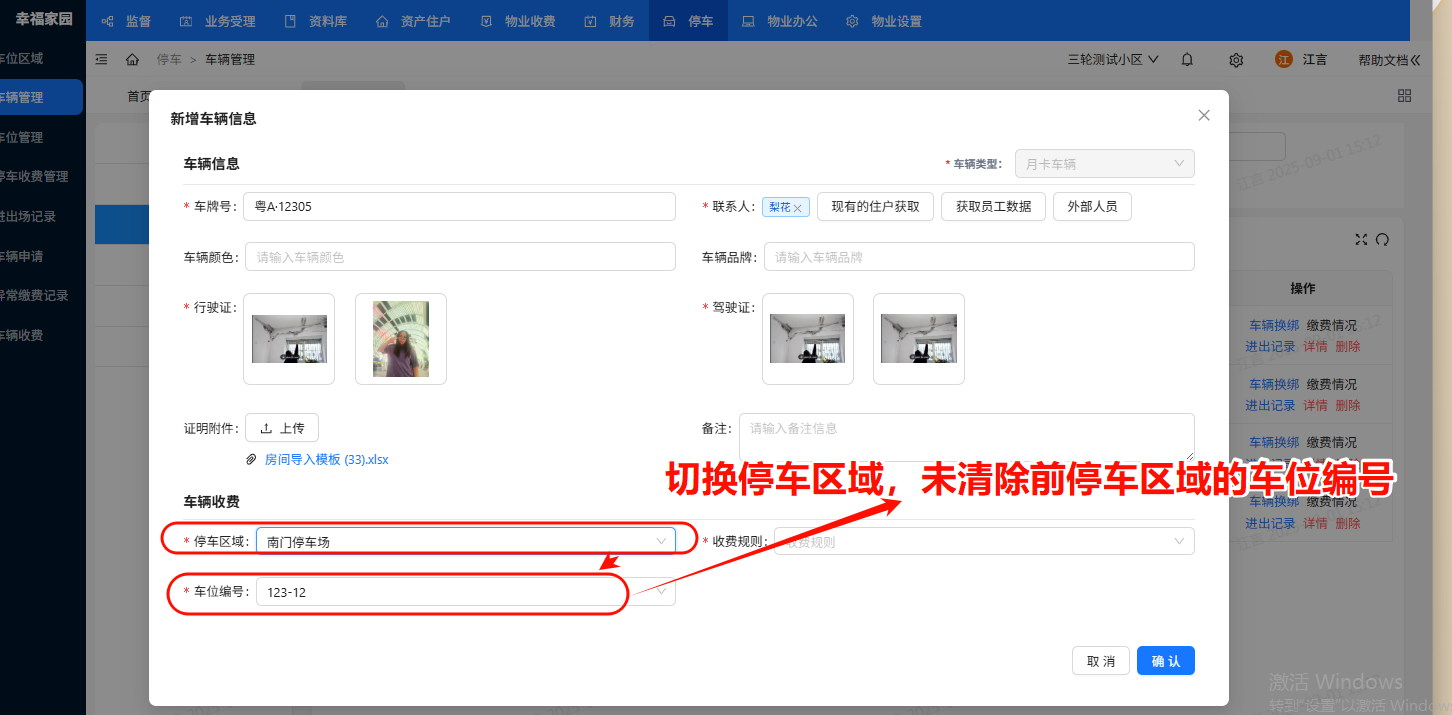The width and height of the screenshot is (1452, 715).
Task: Open the 三轮测试小区 community selector
Action: [1110, 59]
